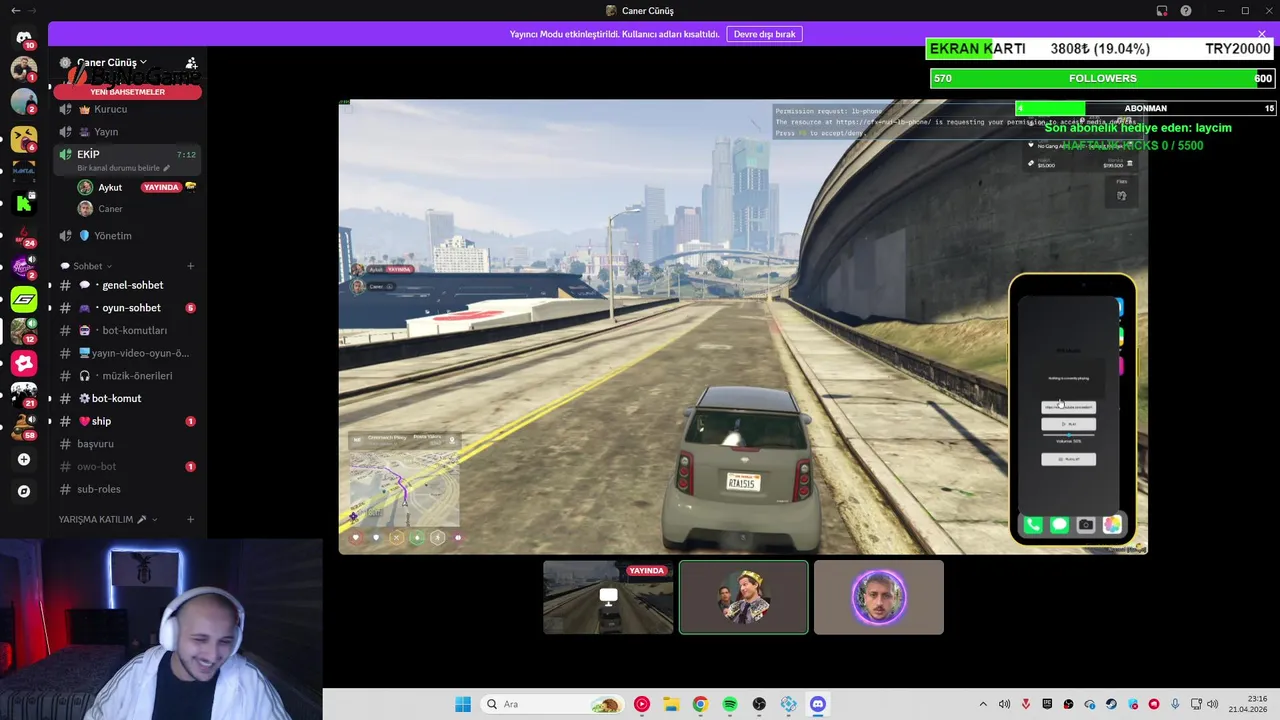Switch to Discord in taskbar
Image resolution: width=1280 pixels, height=720 pixels.
[x=818, y=704]
